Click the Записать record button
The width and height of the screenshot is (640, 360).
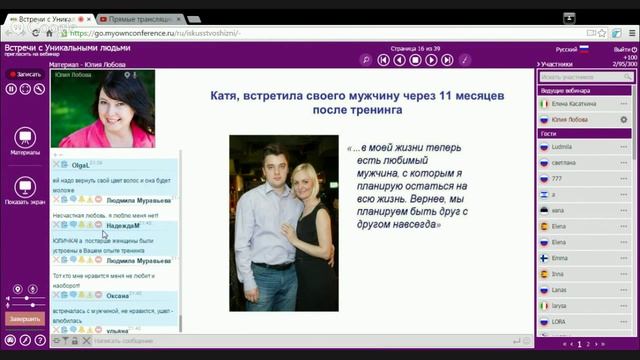point(25,74)
